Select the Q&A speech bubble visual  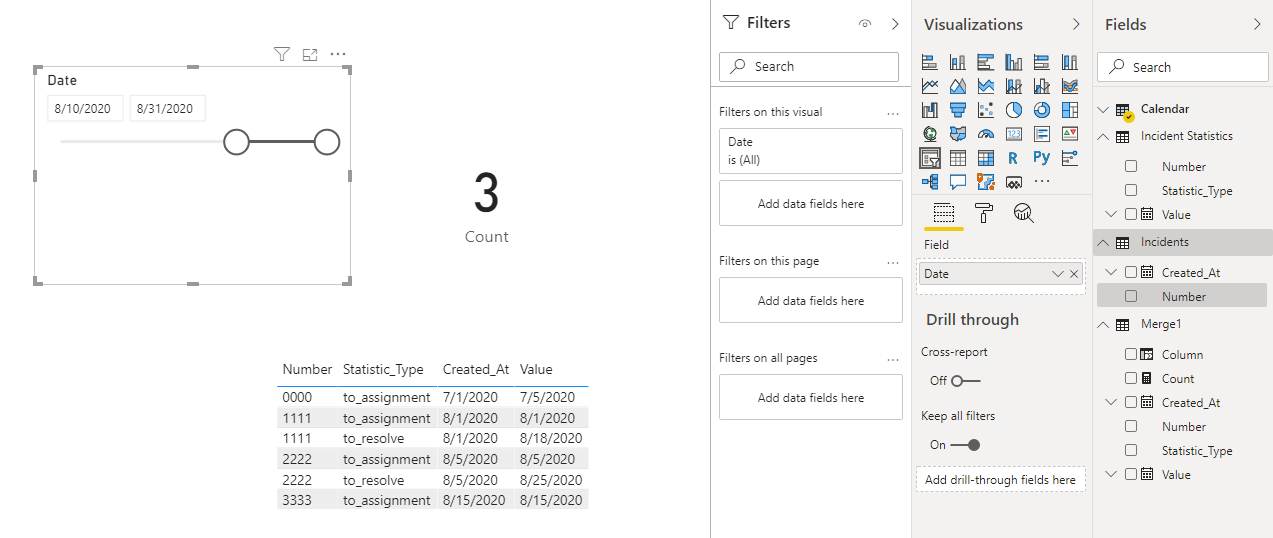958,182
